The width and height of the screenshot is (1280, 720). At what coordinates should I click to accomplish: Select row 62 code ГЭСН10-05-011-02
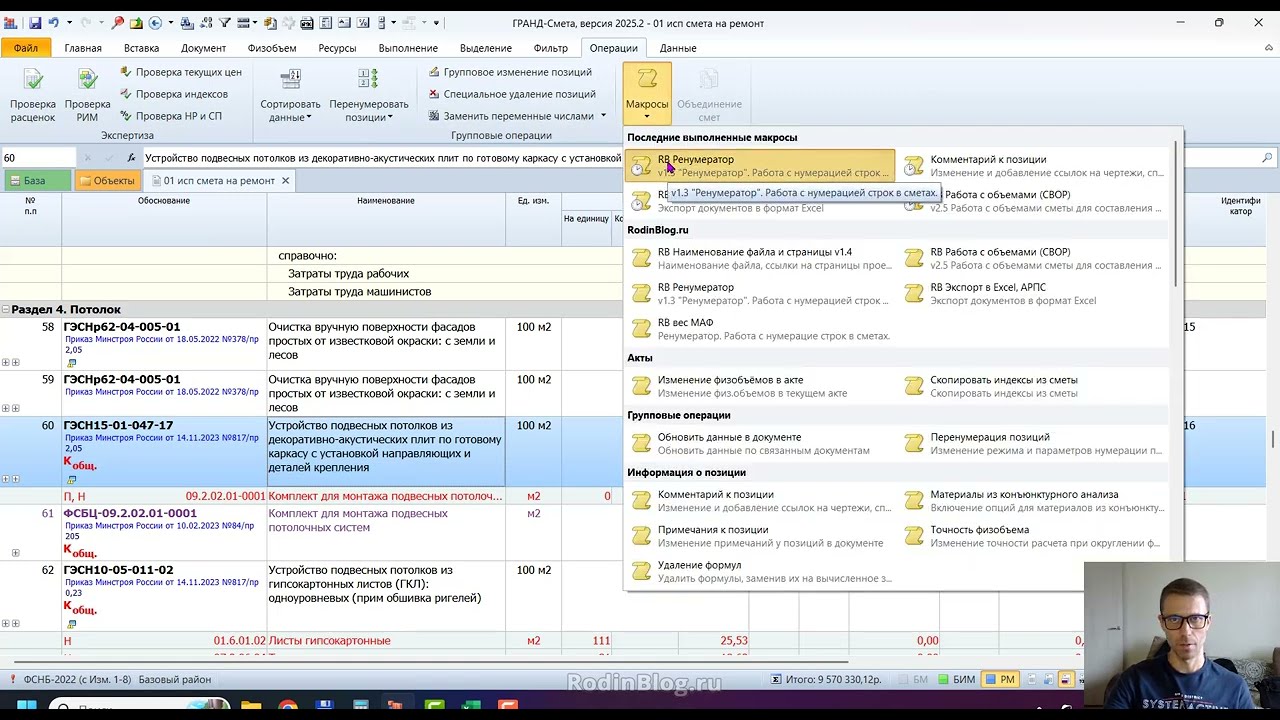tap(118, 570)
